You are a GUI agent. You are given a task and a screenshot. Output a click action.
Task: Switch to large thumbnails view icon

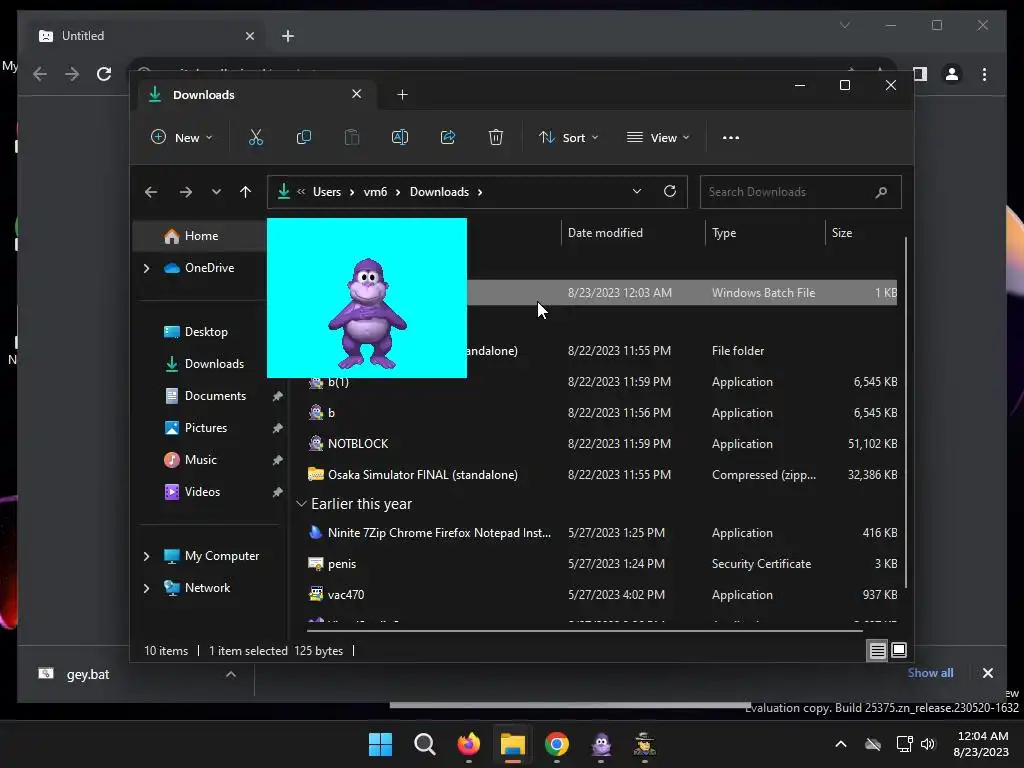(x=899, y=650)
